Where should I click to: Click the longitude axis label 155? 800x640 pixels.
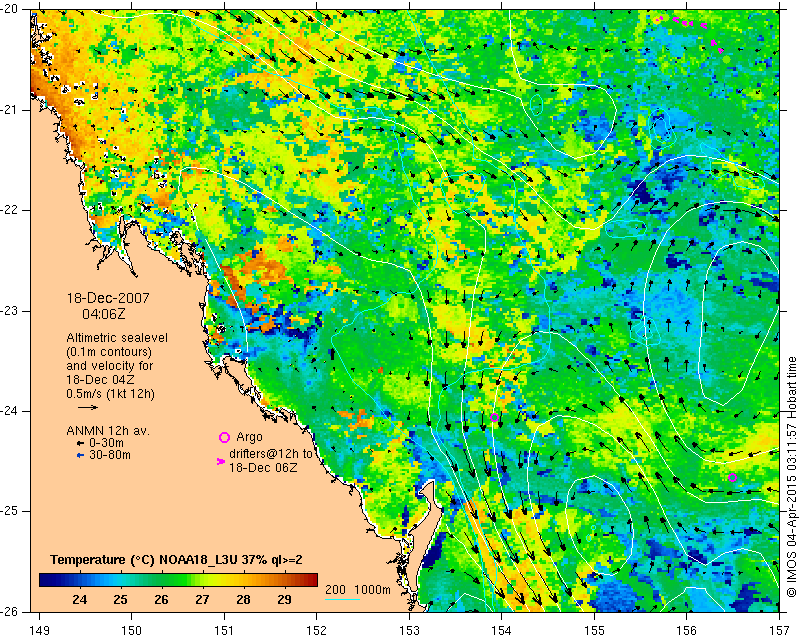(594, 631)
